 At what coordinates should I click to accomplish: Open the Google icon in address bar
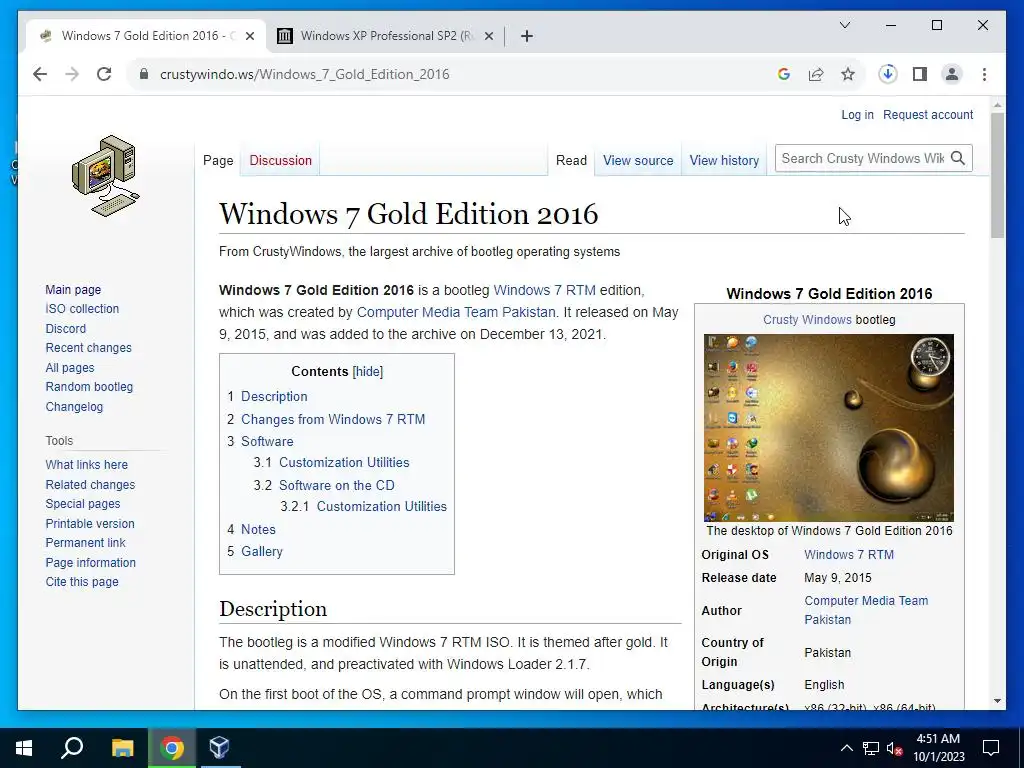784,74
